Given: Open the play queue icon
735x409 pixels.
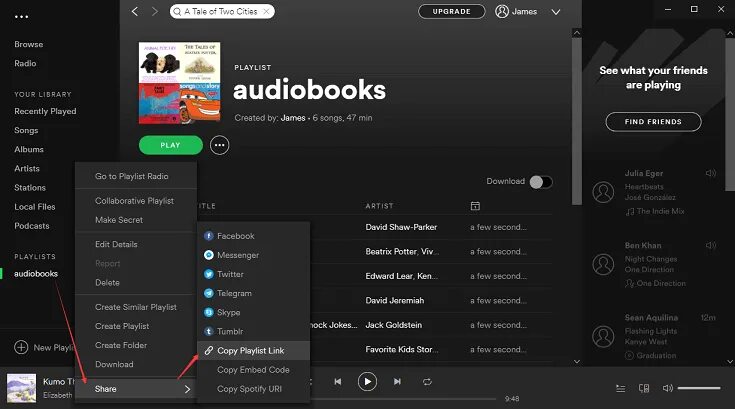Looking at the screenshot, I should tap(620, 388).
